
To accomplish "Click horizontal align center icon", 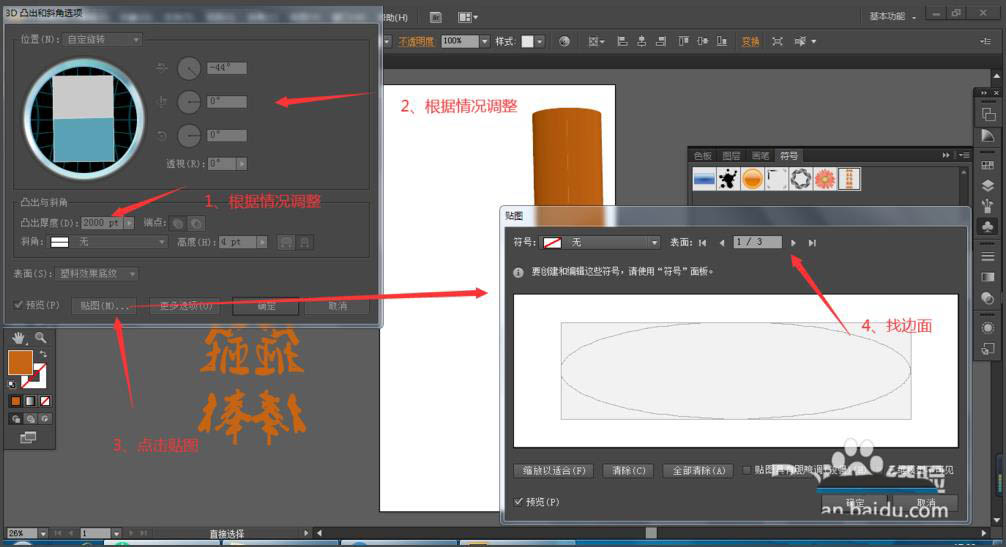I will click(x=641, y=42).
